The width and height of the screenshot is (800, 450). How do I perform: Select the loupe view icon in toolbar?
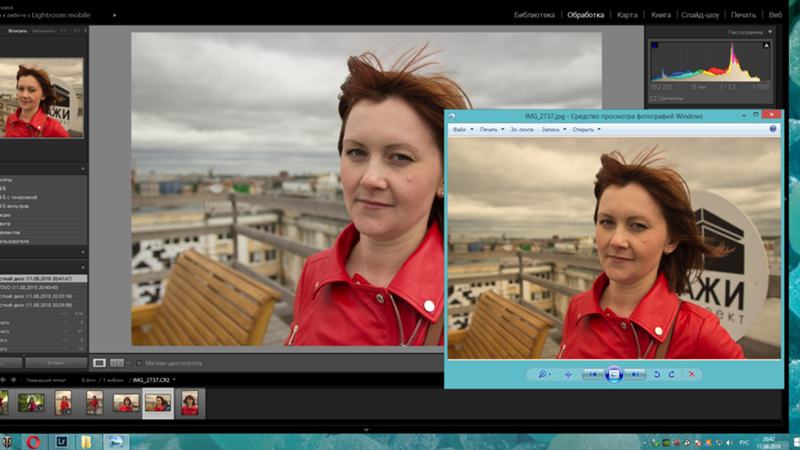pyautogui.click(x=99, y=363)
